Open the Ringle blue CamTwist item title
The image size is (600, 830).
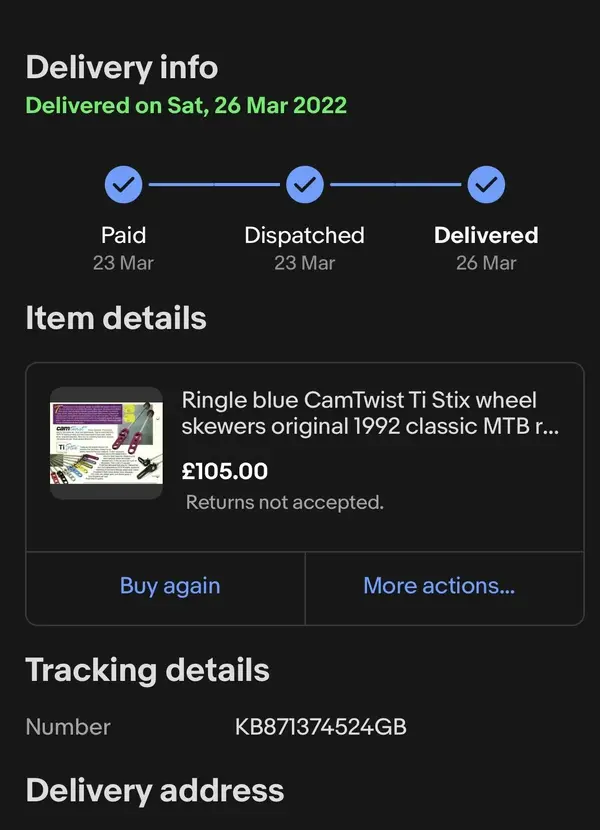370,413
